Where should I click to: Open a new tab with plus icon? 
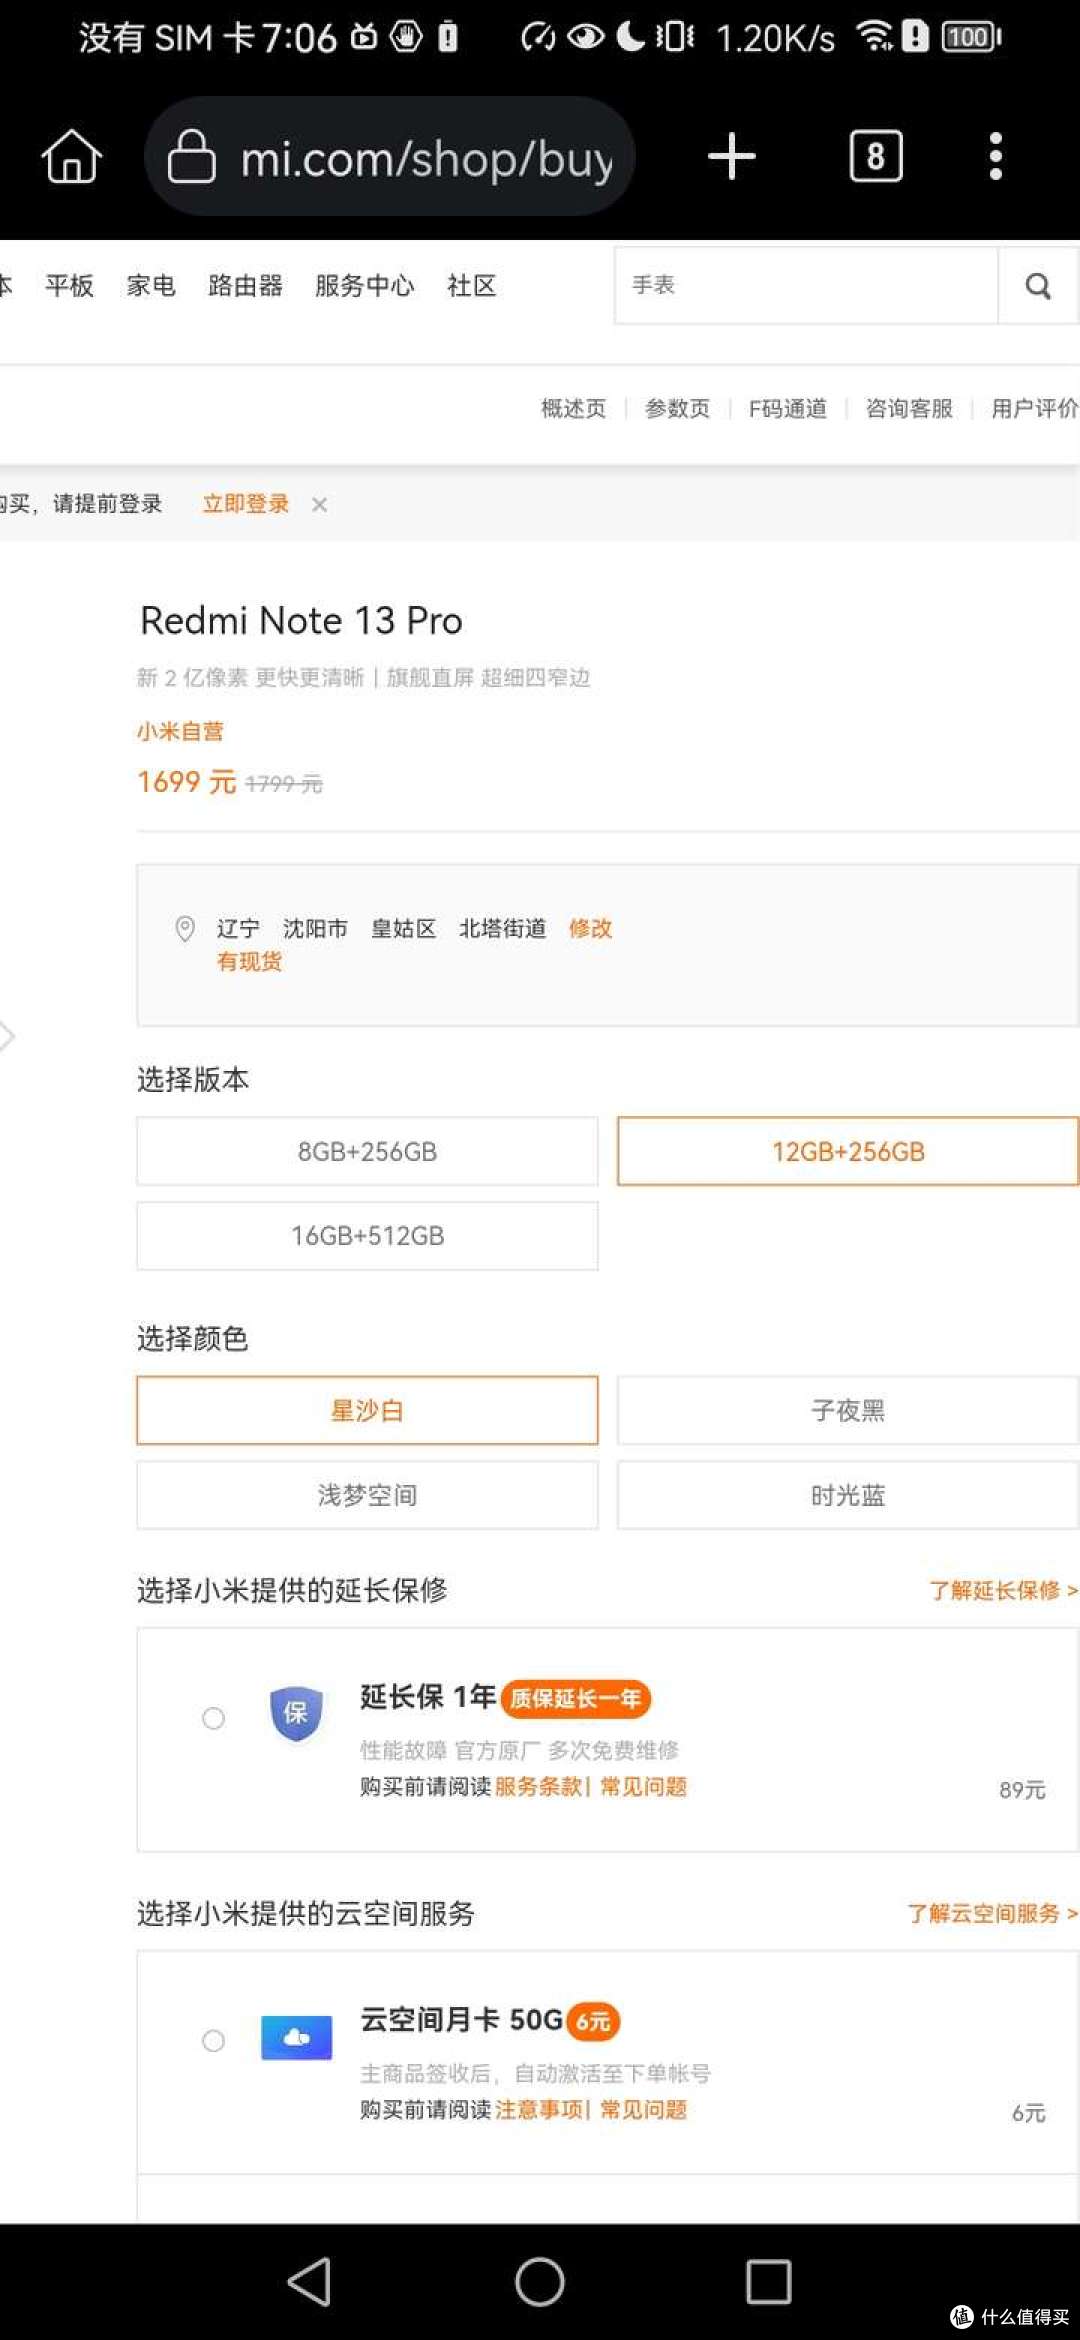(732, 157)
